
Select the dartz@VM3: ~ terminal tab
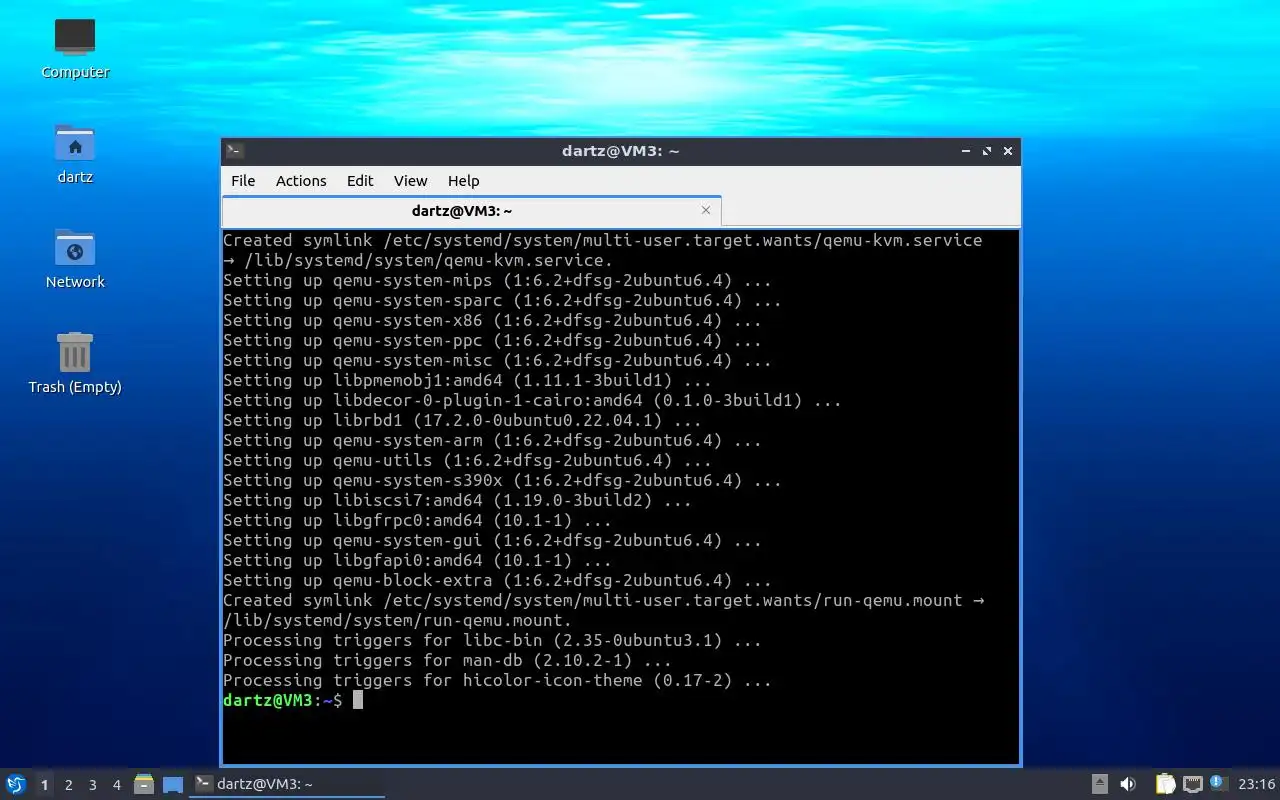point(471,211)
